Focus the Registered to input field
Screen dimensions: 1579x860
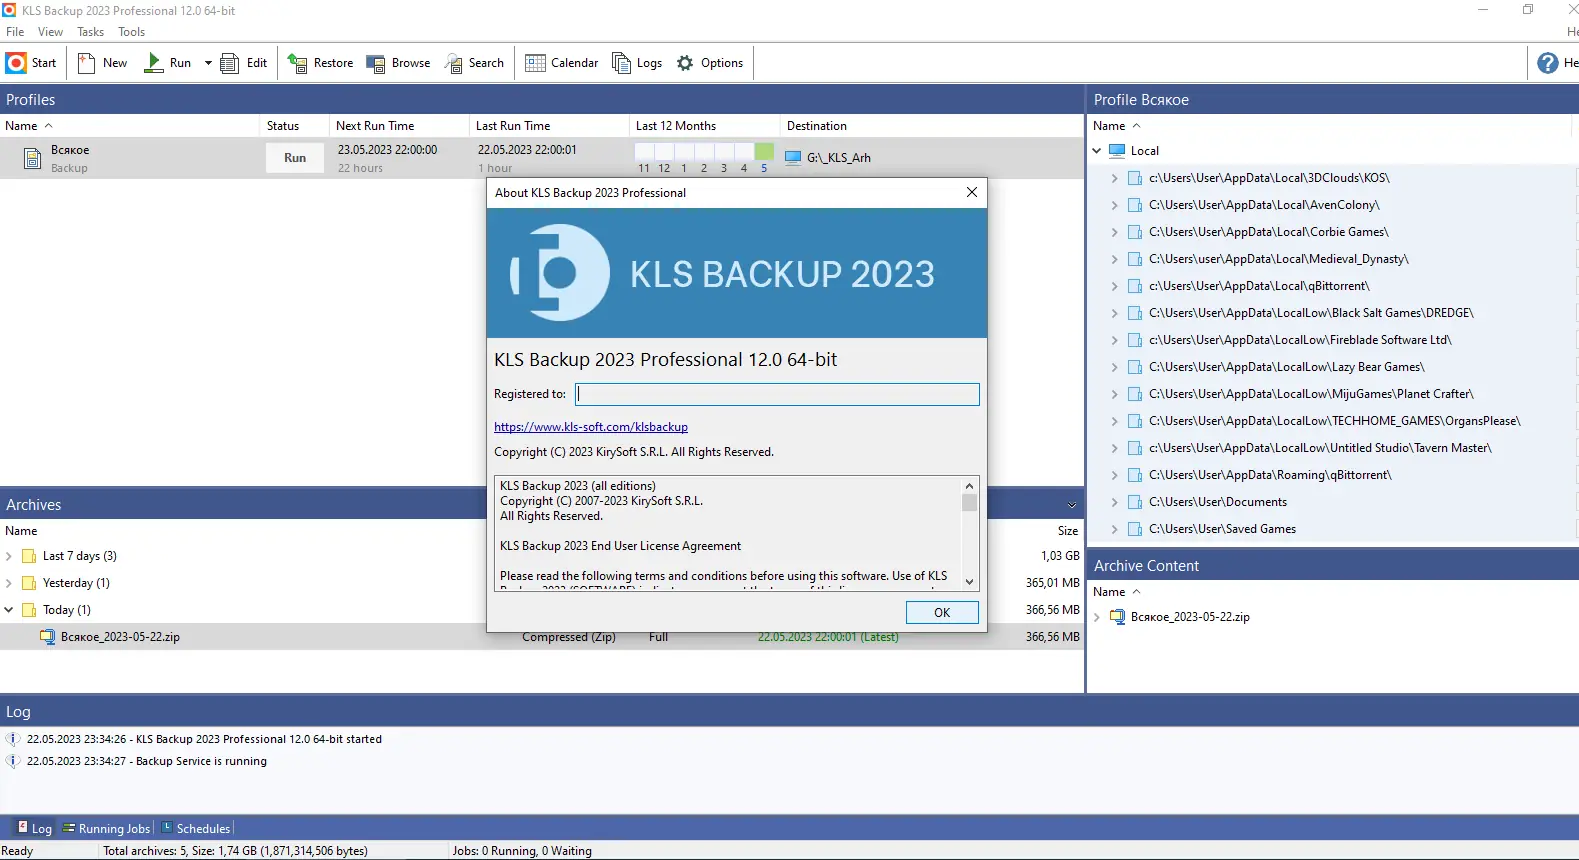(777, 394)
